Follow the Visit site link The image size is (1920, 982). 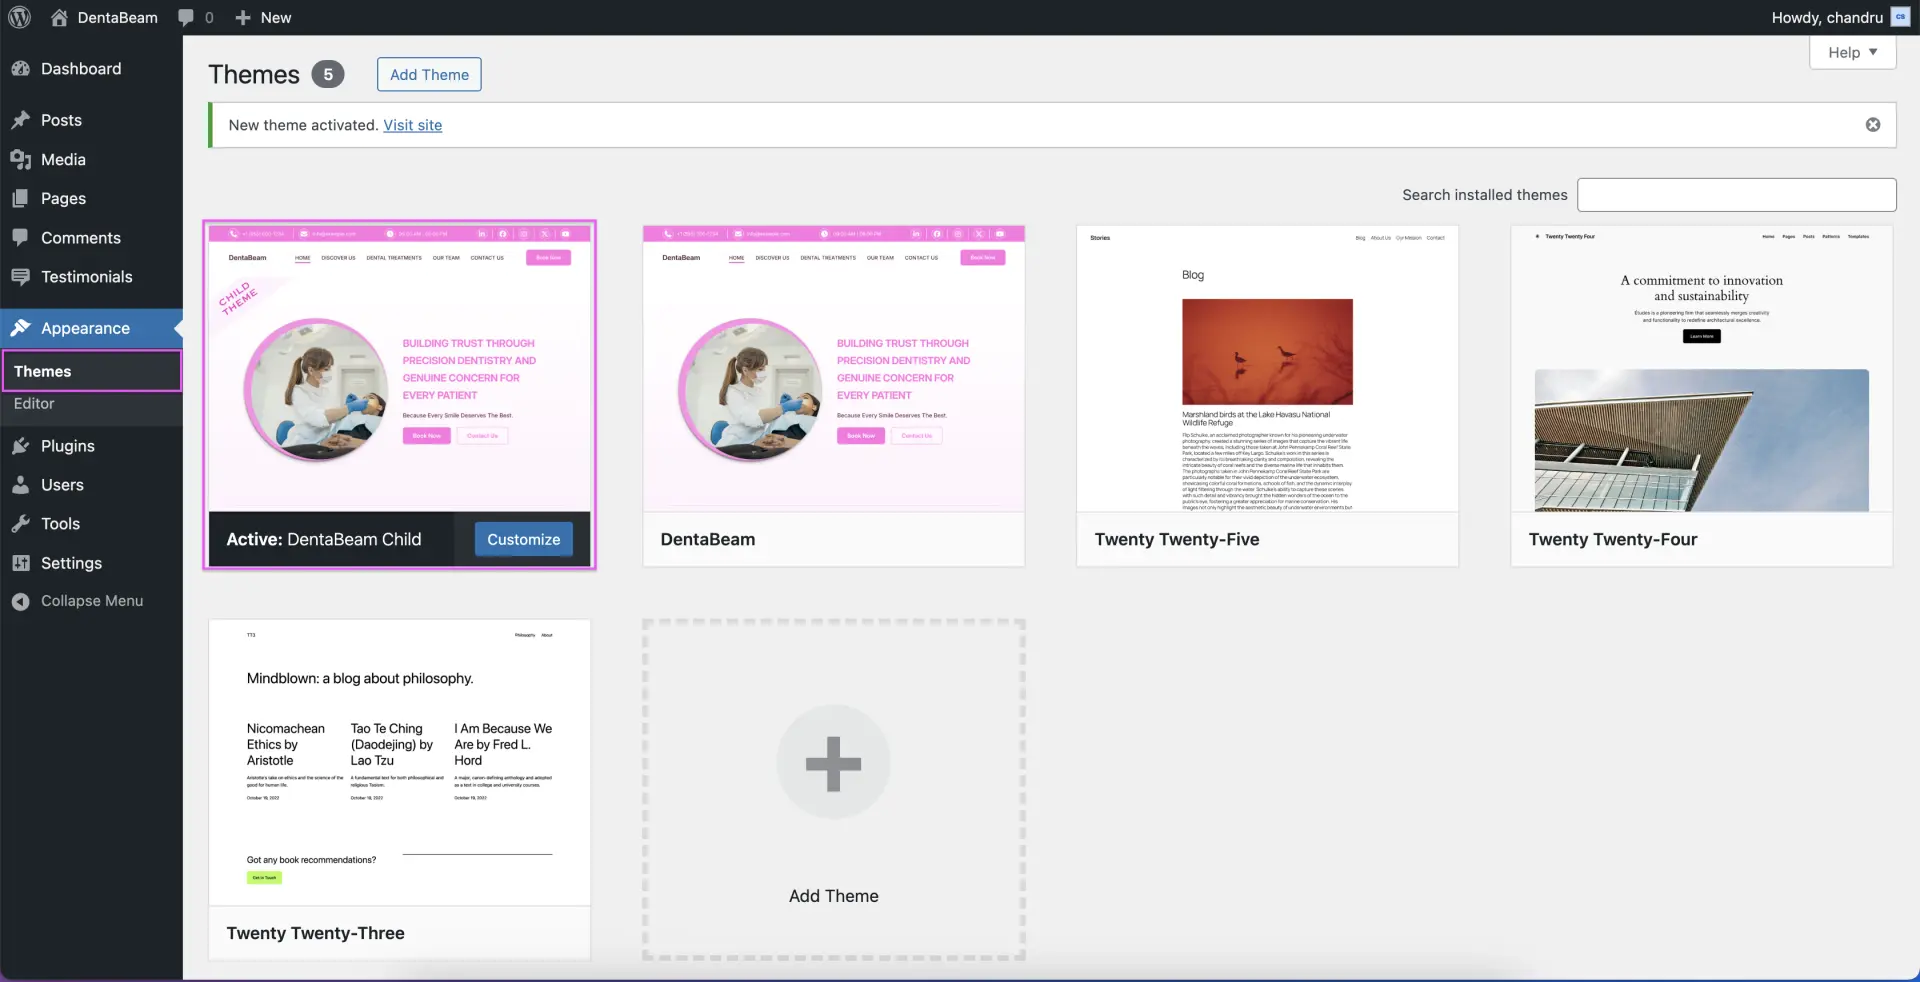(x=412, y=125)
